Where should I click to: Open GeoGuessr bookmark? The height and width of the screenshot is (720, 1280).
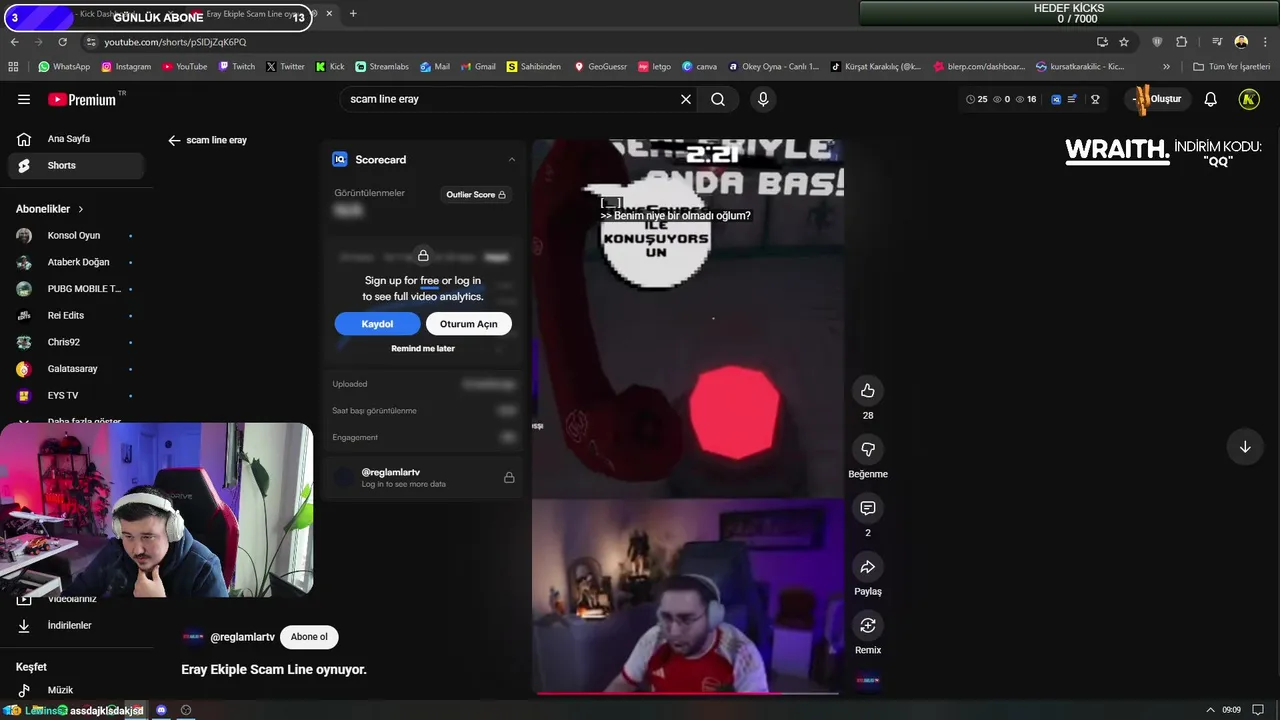click(600, 67)
